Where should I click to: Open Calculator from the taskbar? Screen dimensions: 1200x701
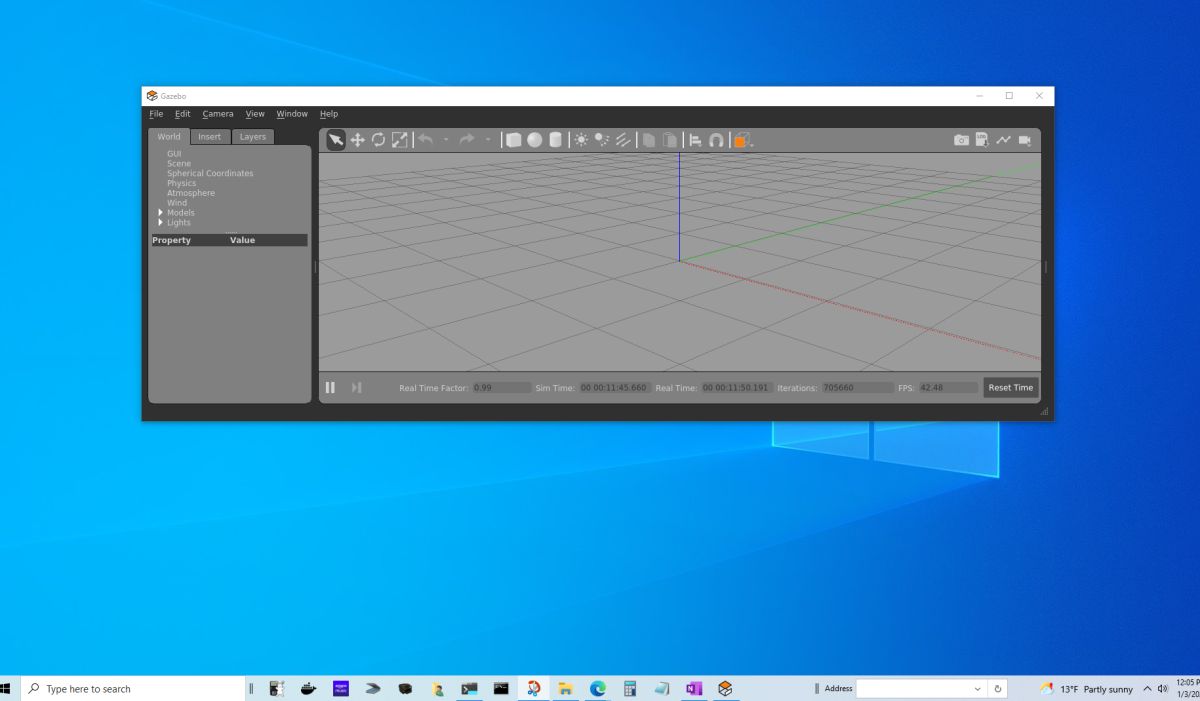629,689
